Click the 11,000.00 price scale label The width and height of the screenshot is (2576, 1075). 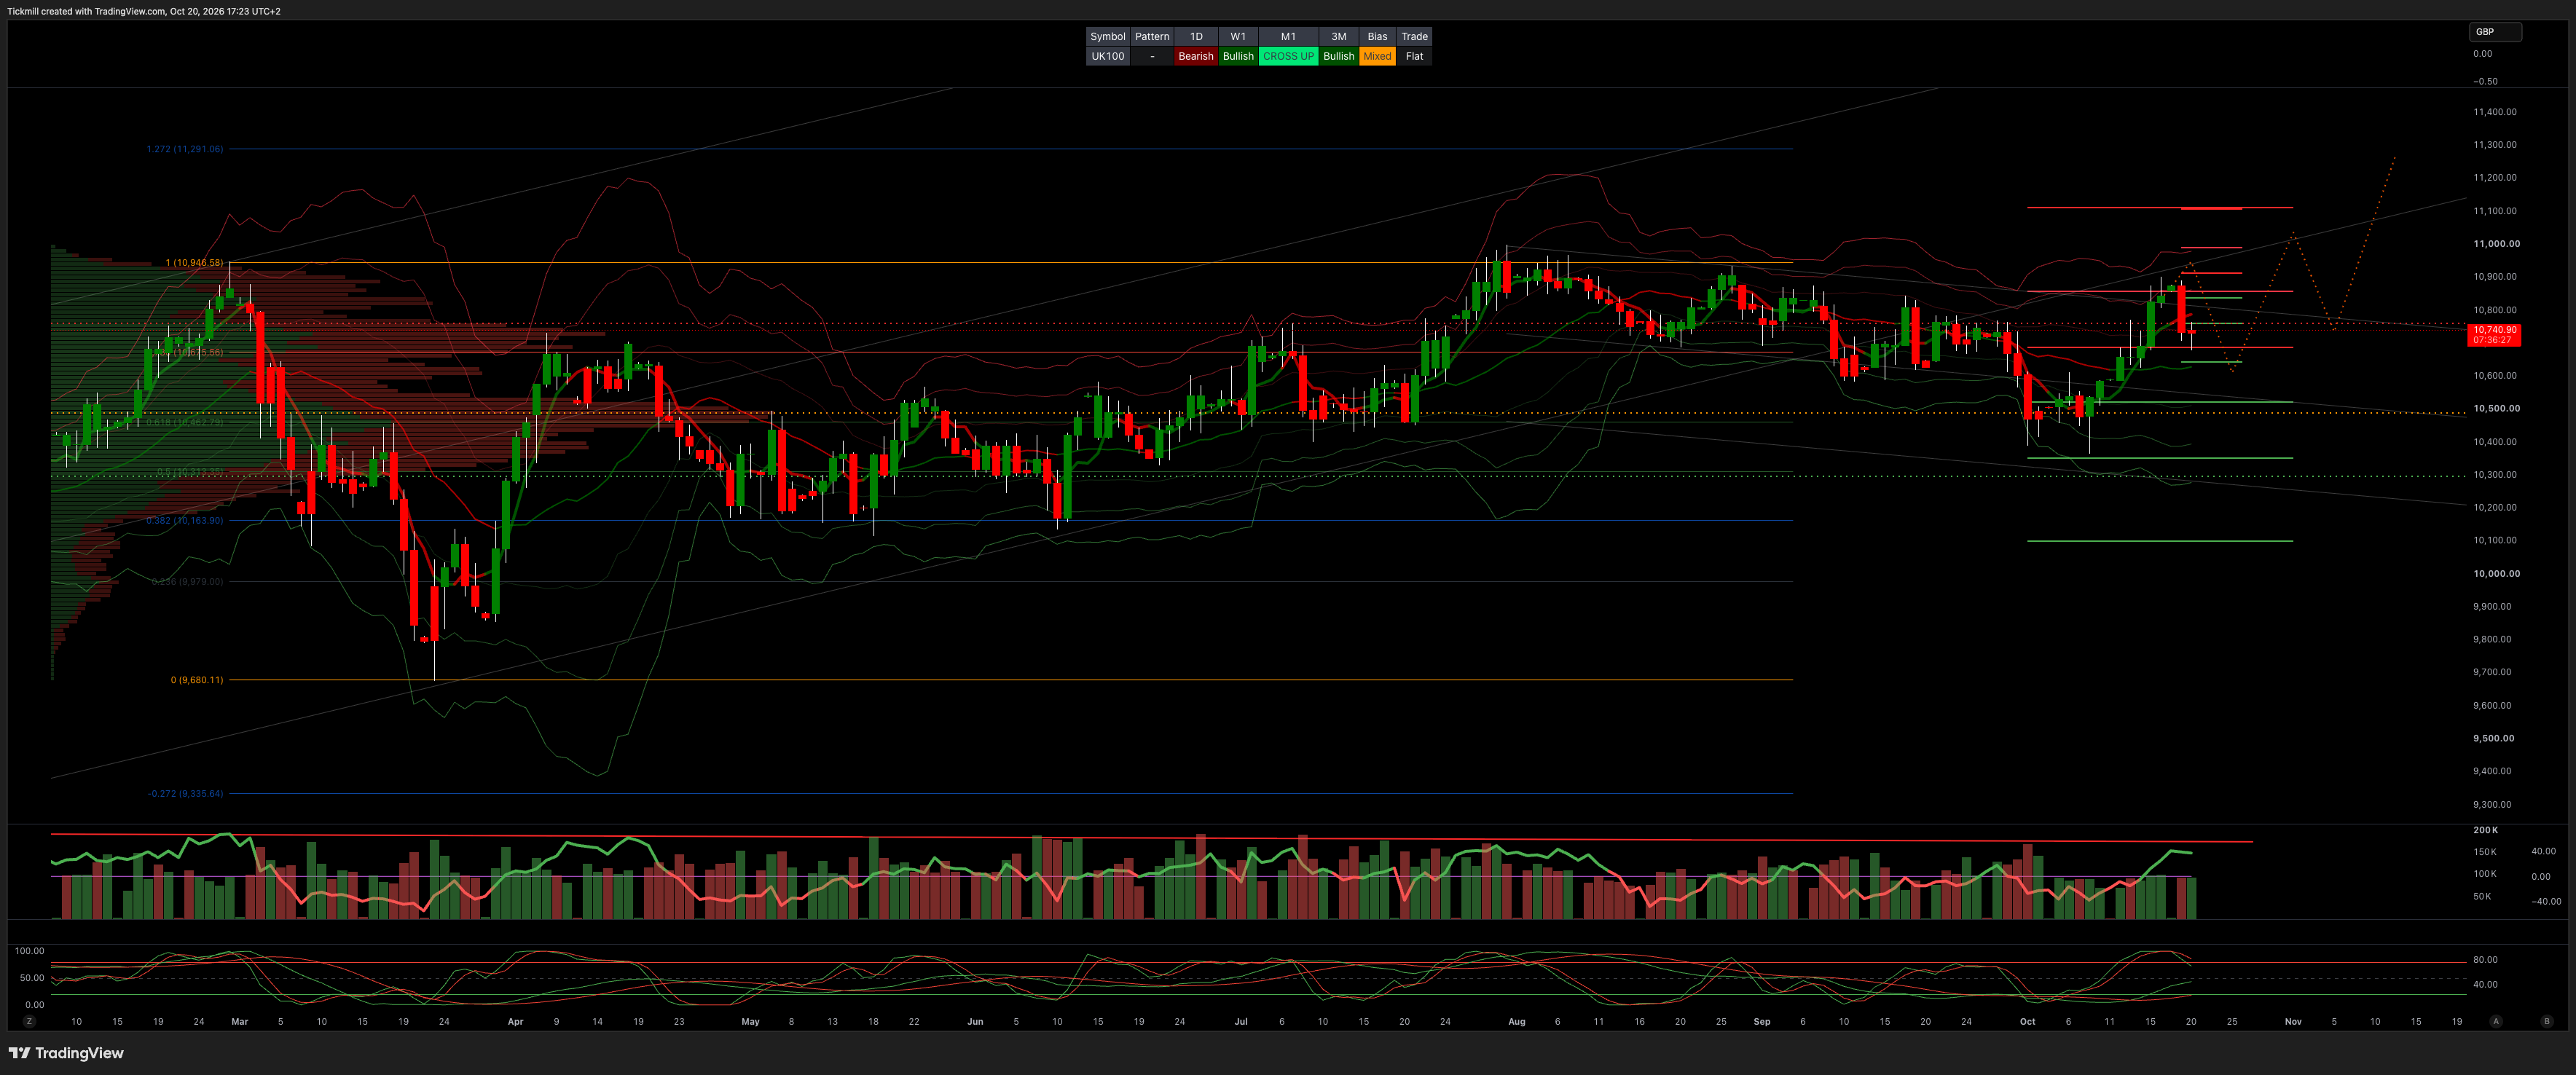2496,244
